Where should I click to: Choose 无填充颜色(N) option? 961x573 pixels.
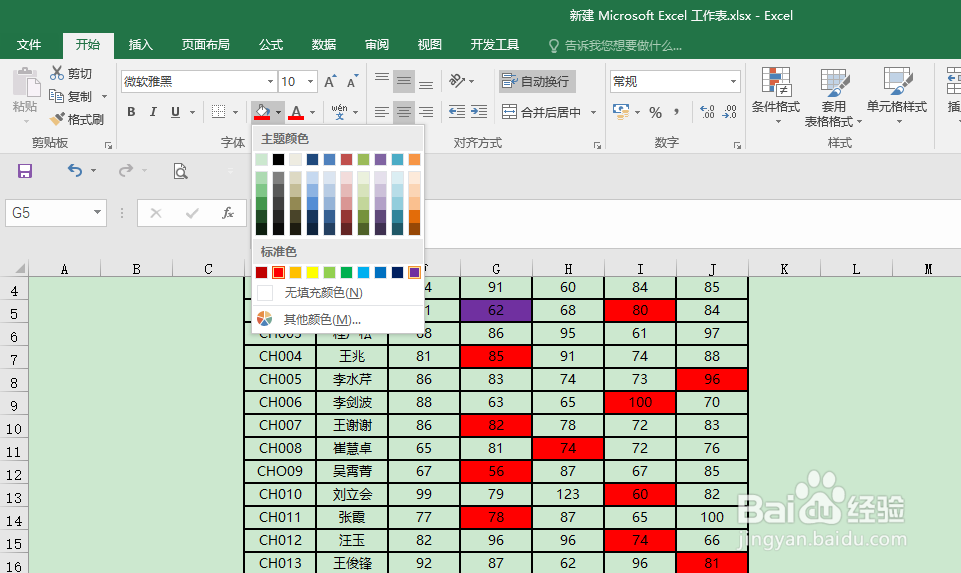coord(337,293)
